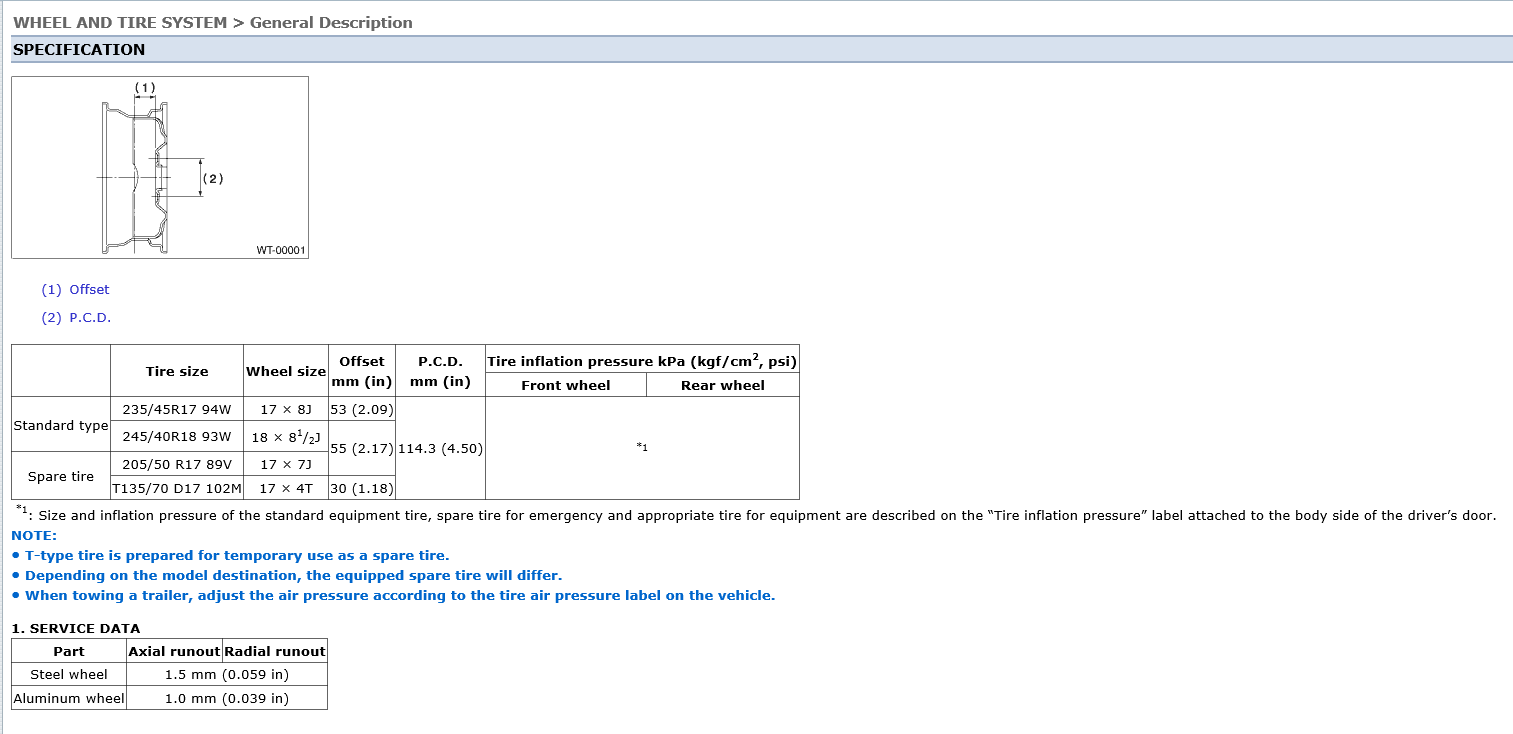This screenshot has width=1513, height=734.
Task: Click the "1. SERVICE DATA" heading
Action: tap(76, 628)
